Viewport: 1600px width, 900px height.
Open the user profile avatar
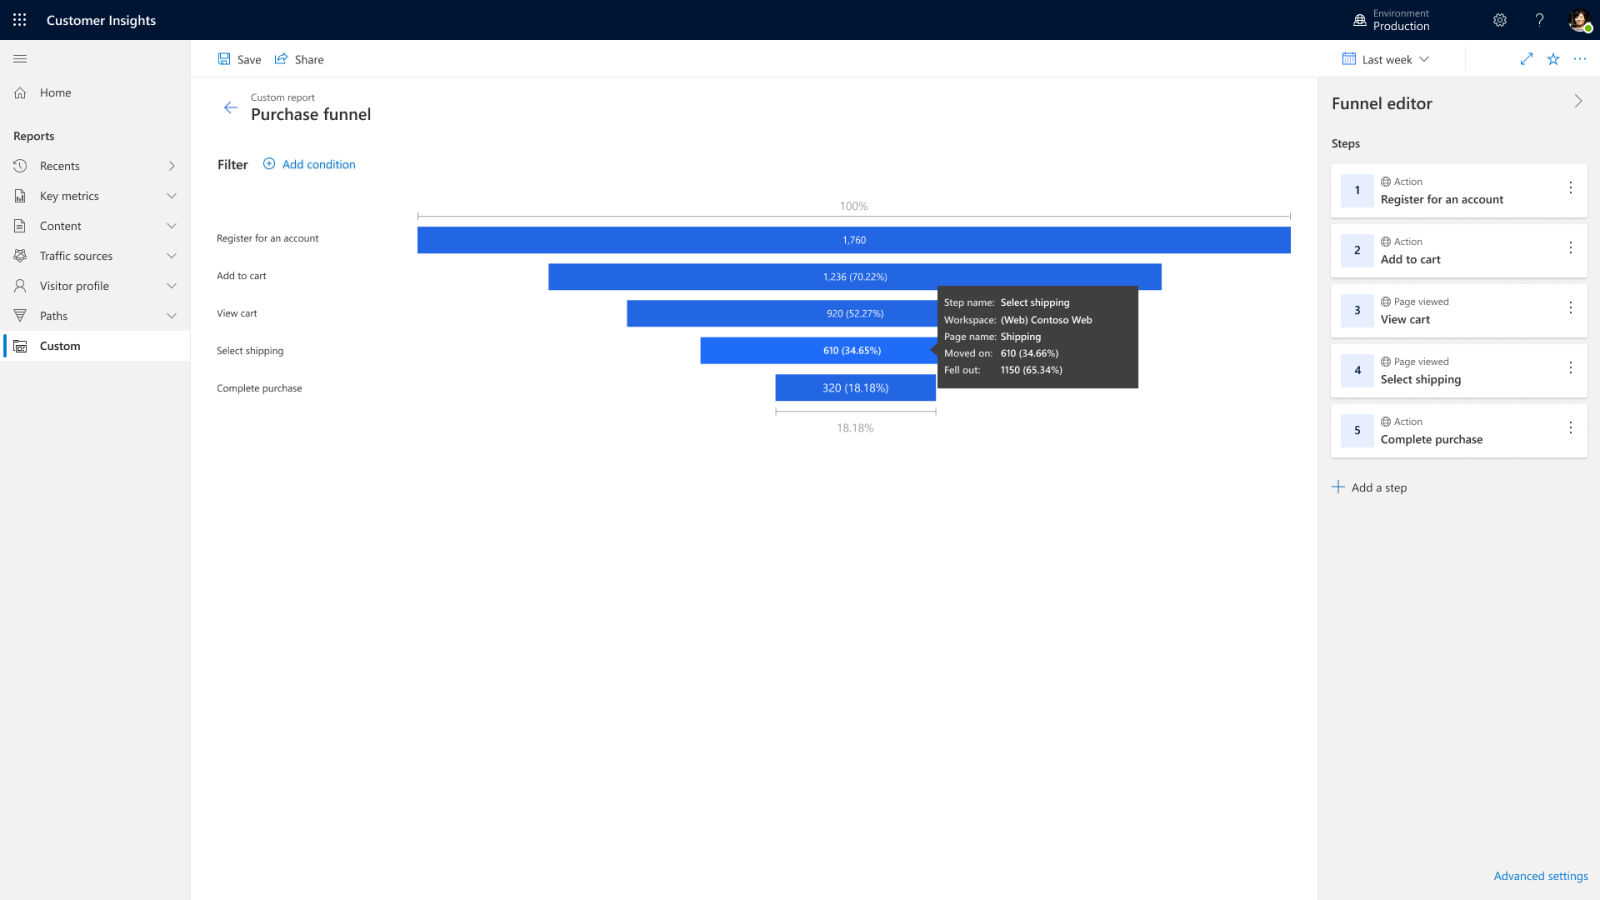point(1580,20)
